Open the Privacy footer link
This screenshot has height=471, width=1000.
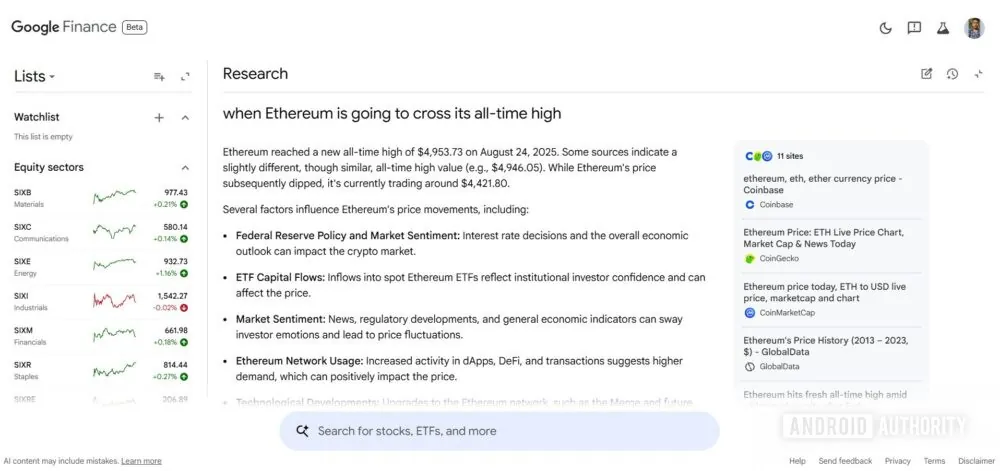tap(897, 461)
